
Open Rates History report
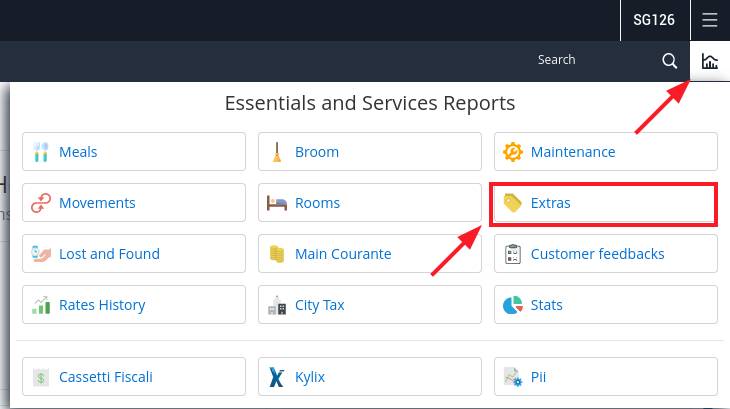(x=134, y=305)
